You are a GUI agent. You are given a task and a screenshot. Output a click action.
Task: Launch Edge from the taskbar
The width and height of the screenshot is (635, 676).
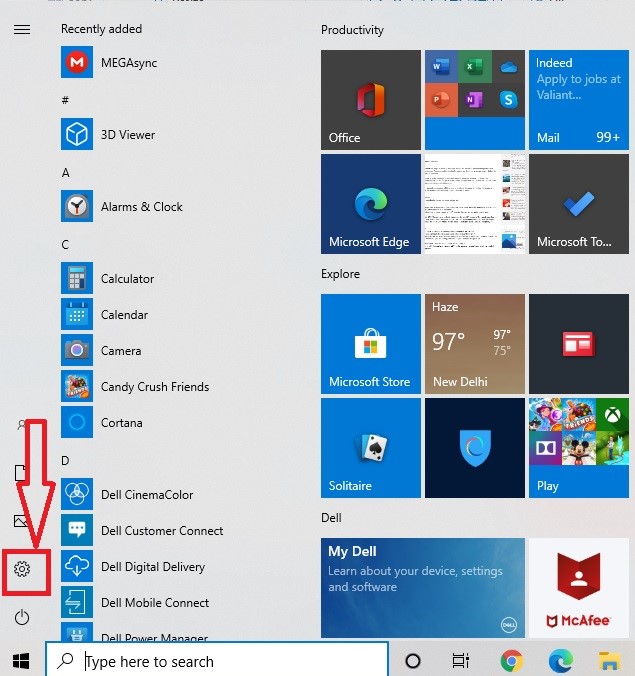click(x=560, y=660)
